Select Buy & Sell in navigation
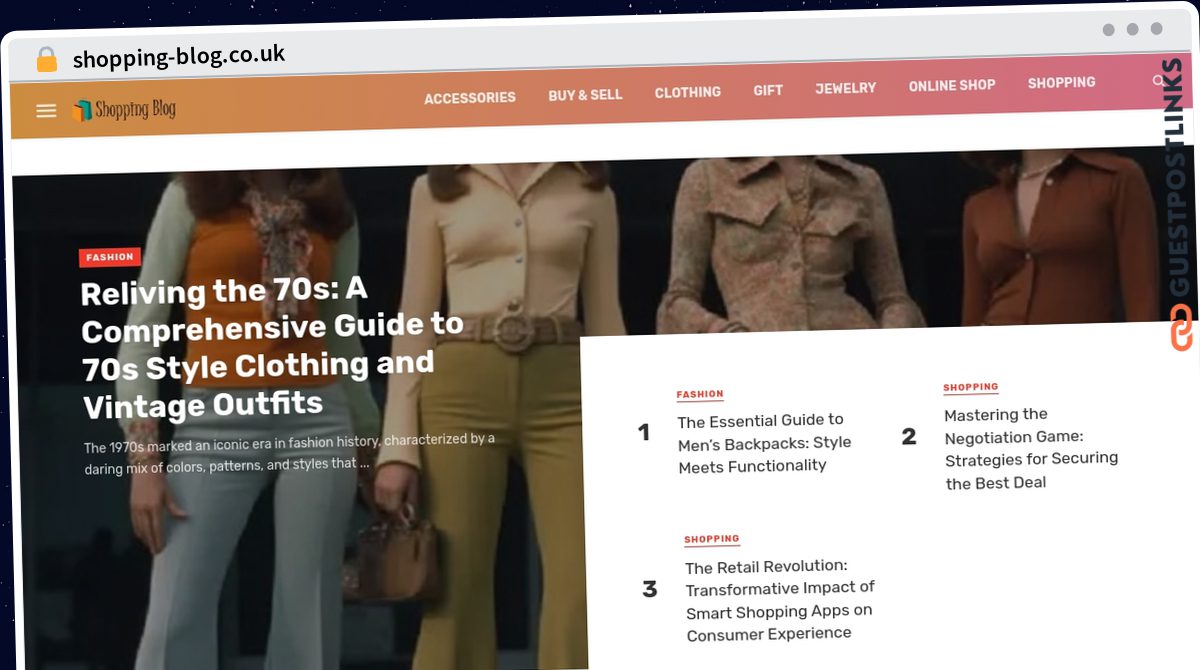This screenshot has width=1200, height=670. point(585,95)
